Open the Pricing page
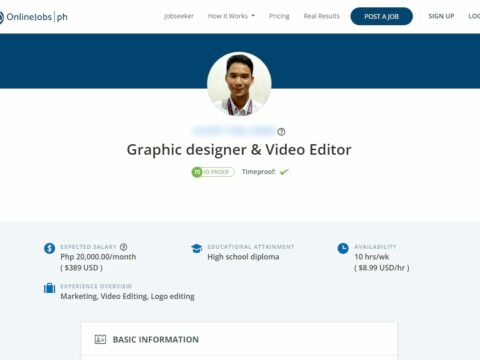The height and width of the screenshot is (360, 480). coord(279,16)
